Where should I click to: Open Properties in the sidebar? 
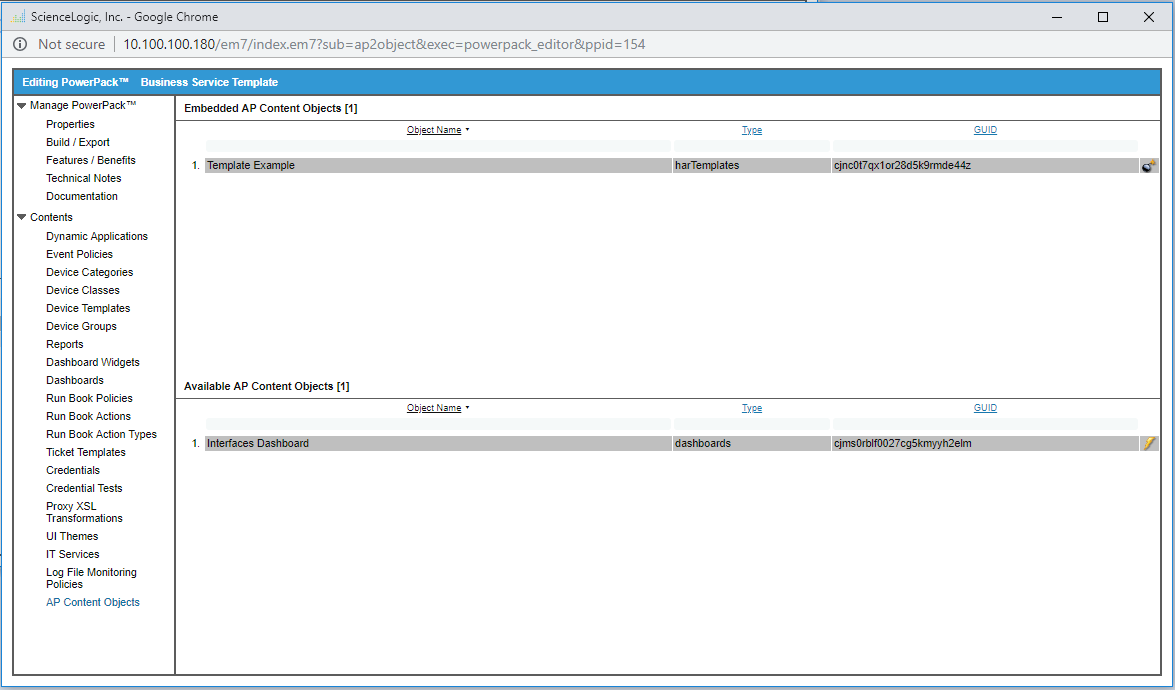tap(70, 124)
